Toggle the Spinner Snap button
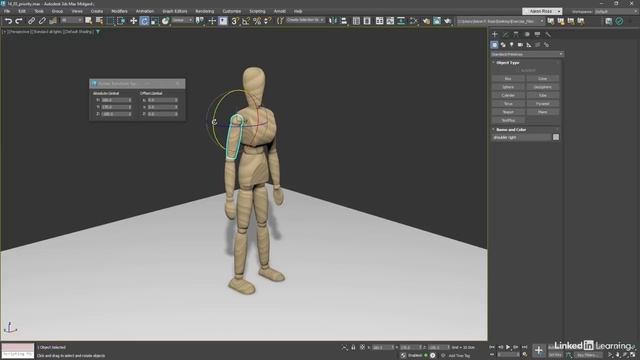This screenshot has height=360, width=640. 267,21
